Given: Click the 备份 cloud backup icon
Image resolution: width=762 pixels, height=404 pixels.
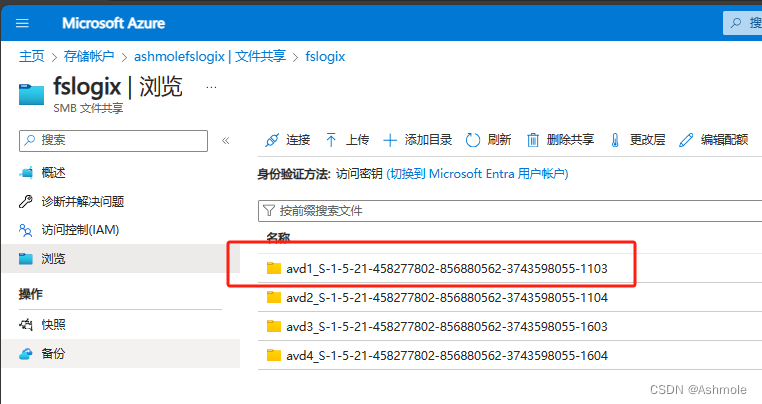Looking at the screenshot, I should click(x=26, y=354).
